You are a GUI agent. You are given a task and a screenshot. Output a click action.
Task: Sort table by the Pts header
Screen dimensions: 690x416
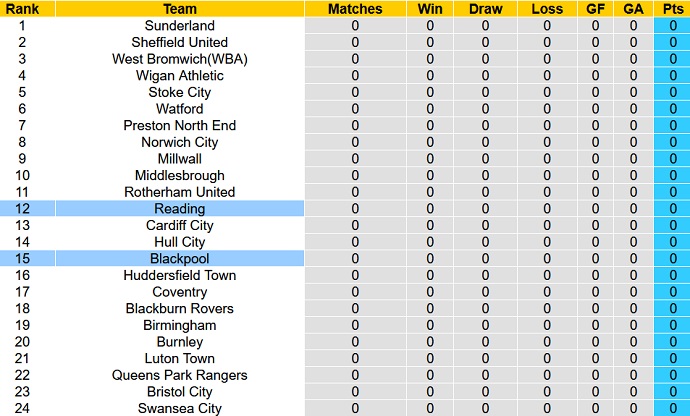[x=672, y=9]
